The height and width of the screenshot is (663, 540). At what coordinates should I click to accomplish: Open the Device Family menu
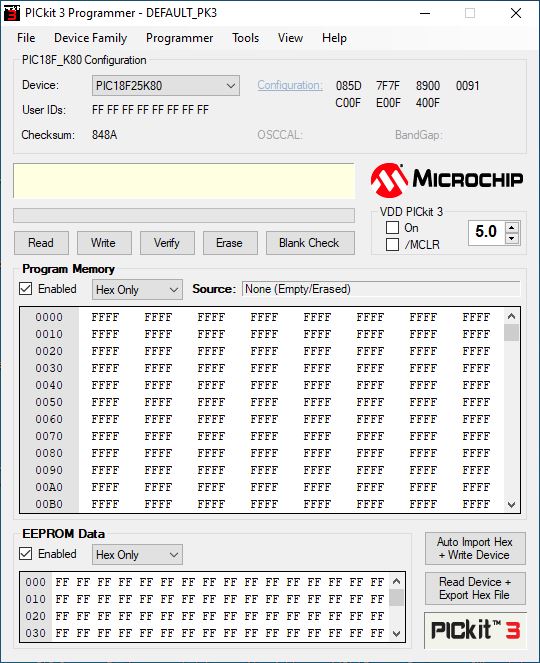click(x=90, y=38)
